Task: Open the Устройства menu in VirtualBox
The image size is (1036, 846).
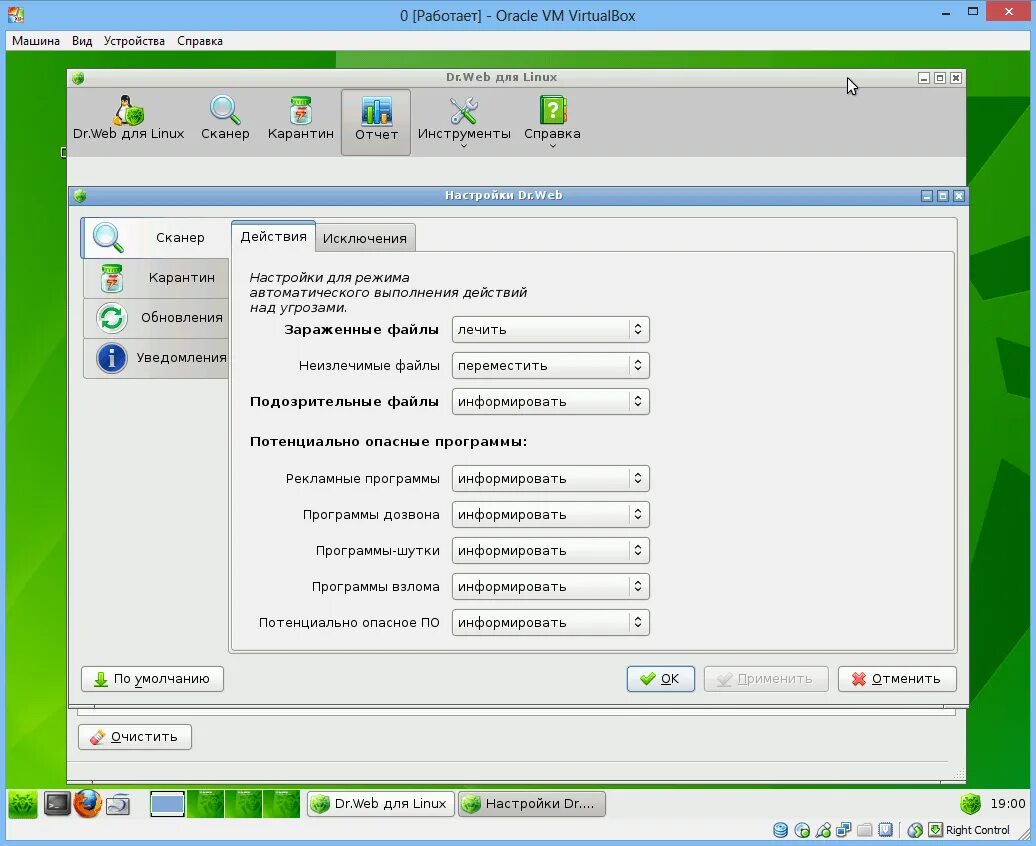Action: 134,41
